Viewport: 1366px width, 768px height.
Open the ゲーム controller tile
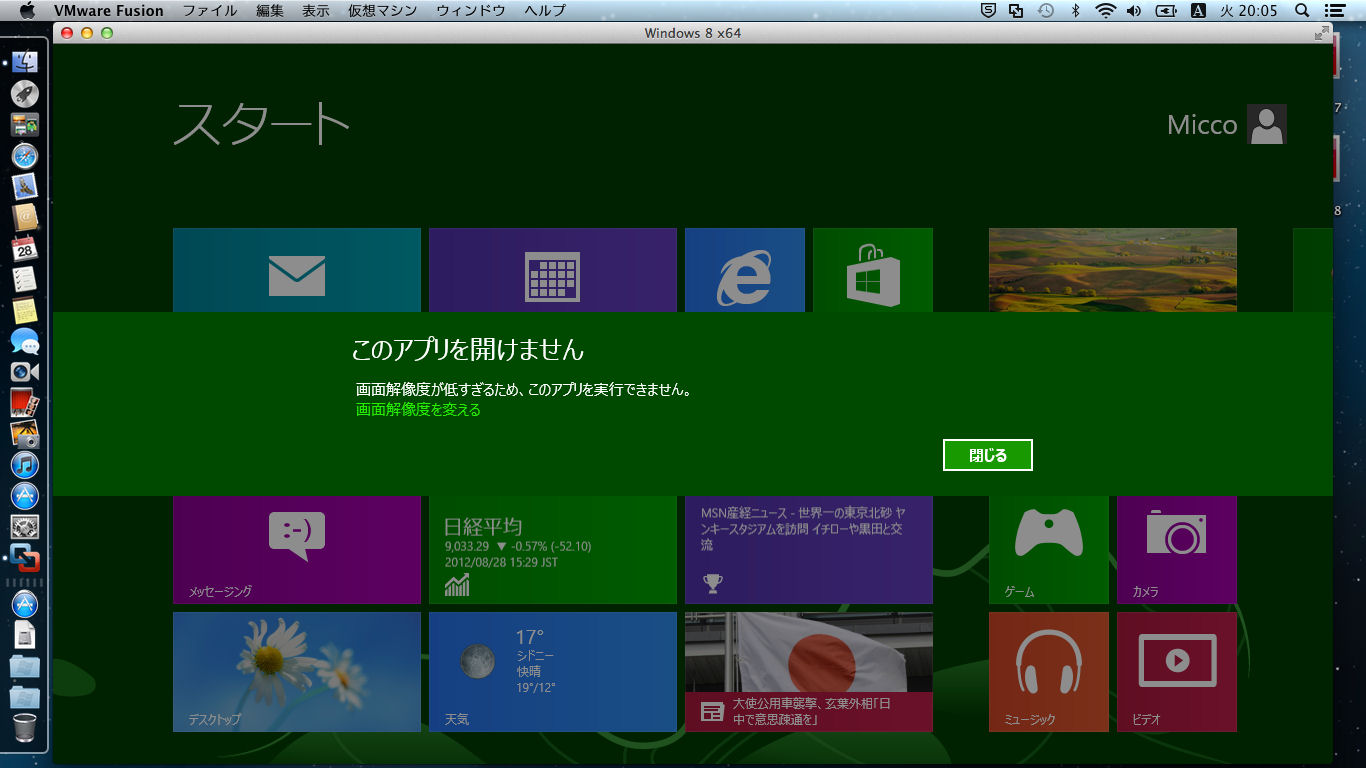coord(1049,550)
